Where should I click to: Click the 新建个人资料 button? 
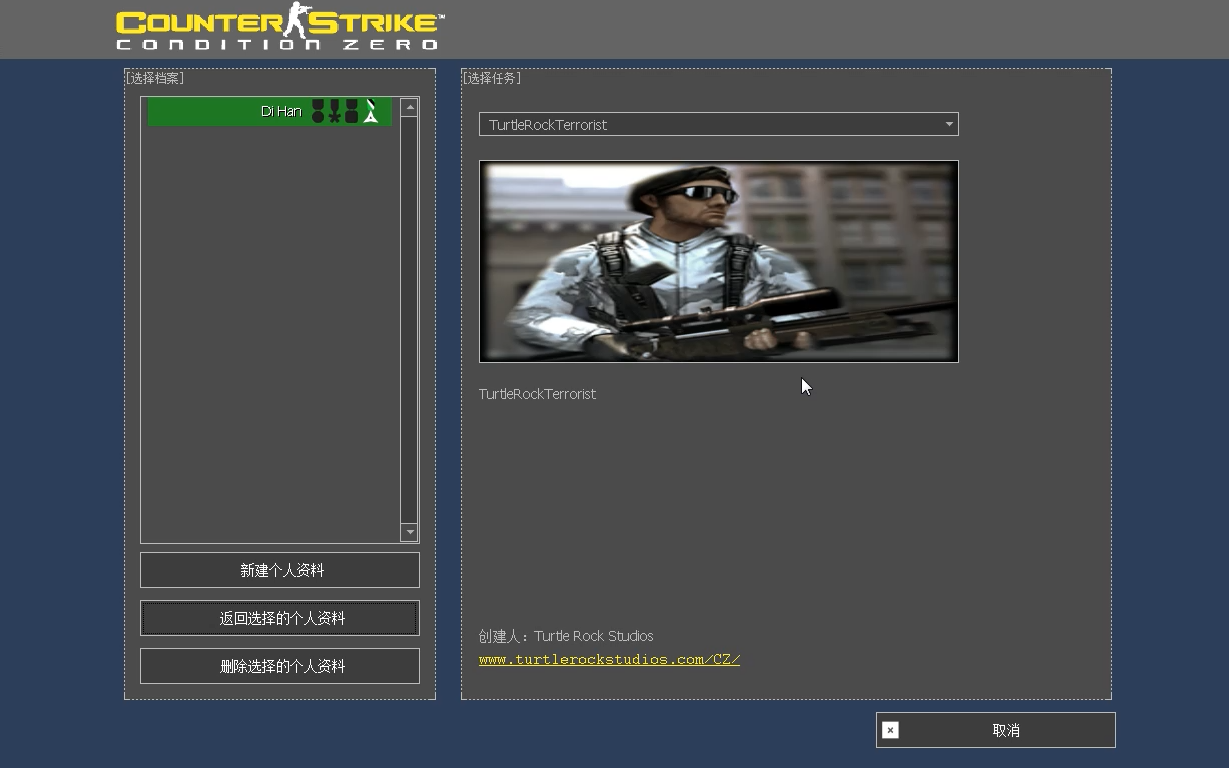(x=279, y=569)
